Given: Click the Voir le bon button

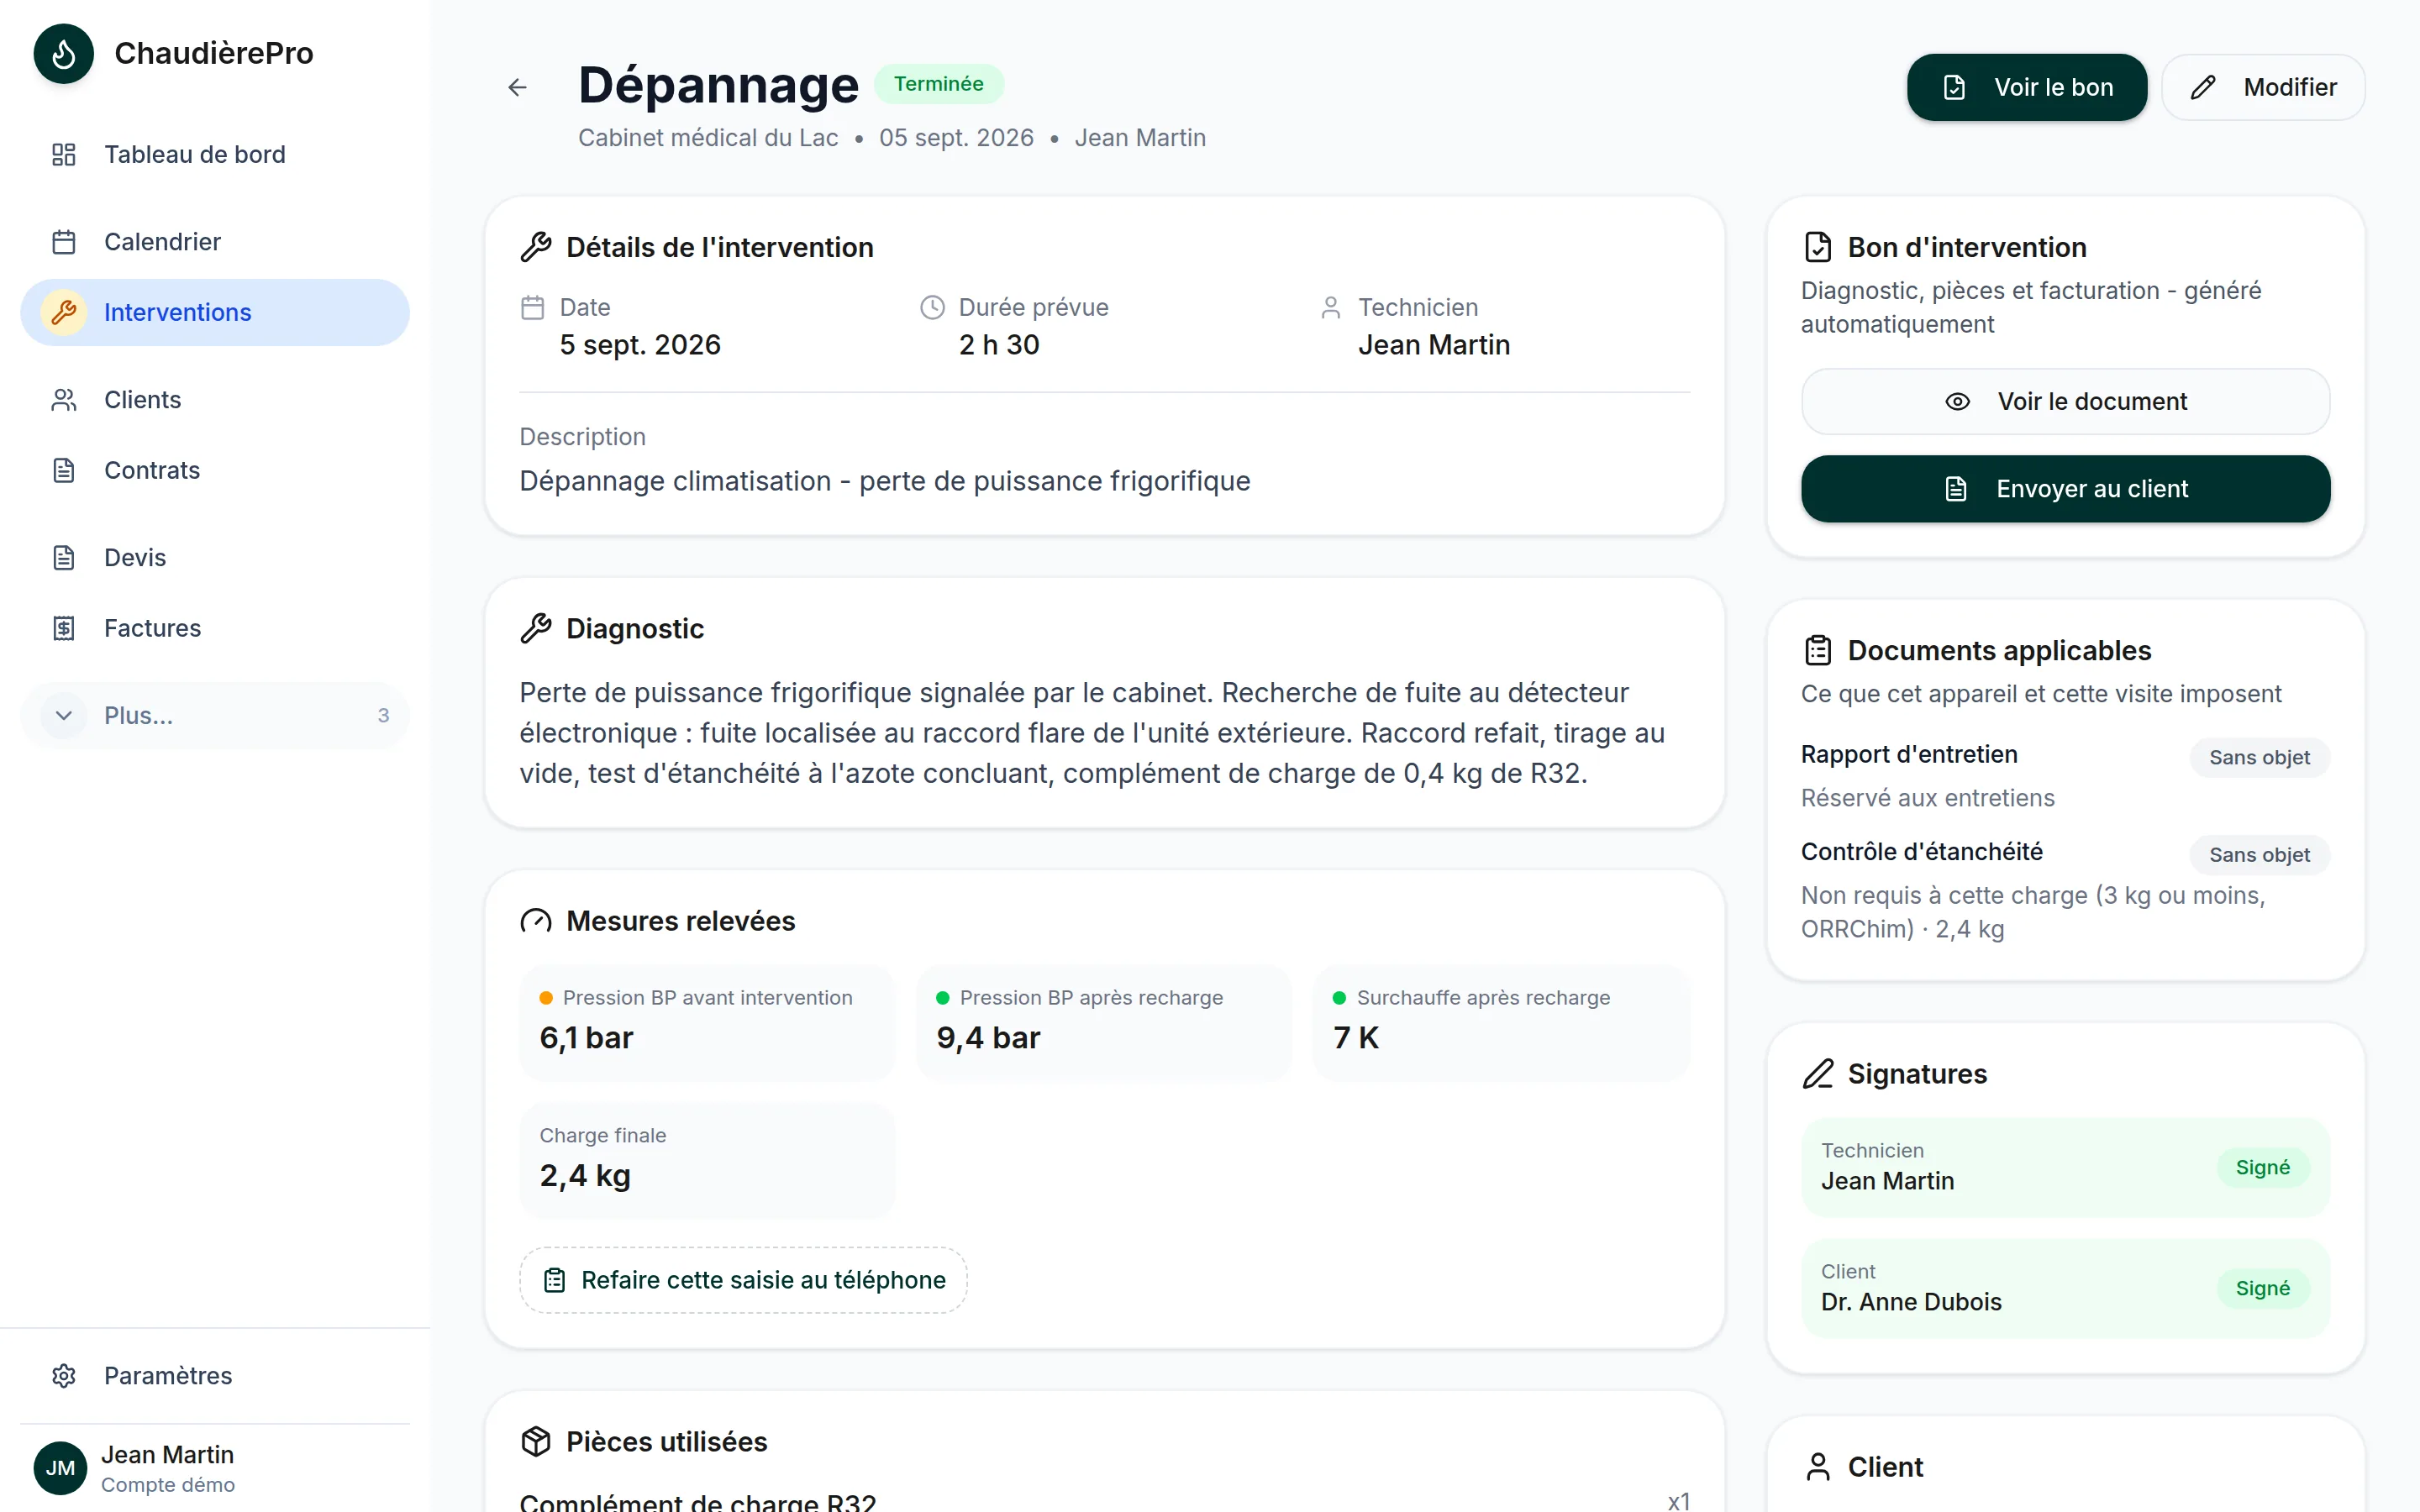Looking at the screenshot, I should [x=2026, y=87].
